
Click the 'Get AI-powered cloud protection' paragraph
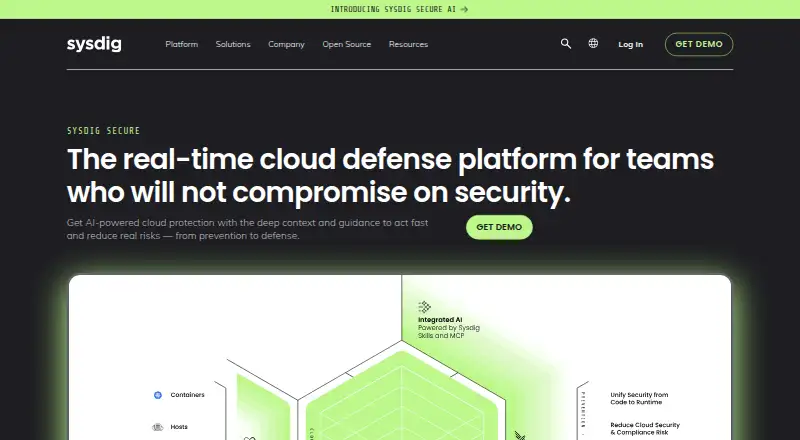(247, 229)
